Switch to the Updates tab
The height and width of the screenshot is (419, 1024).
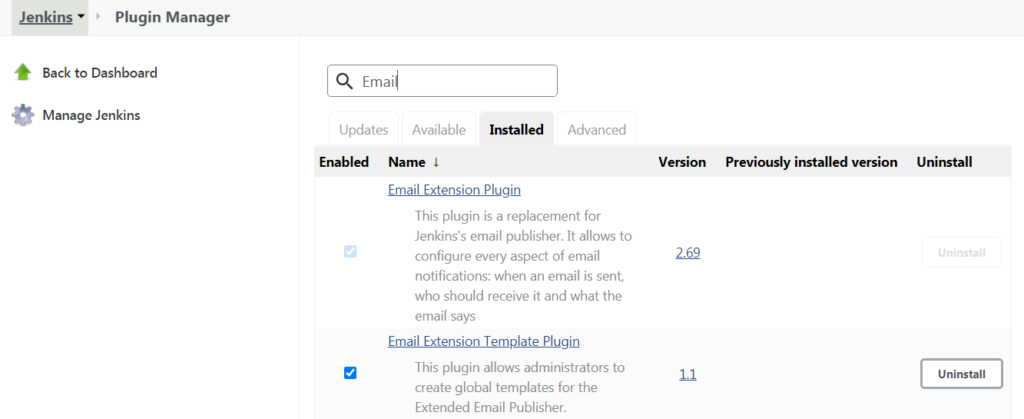364,129
